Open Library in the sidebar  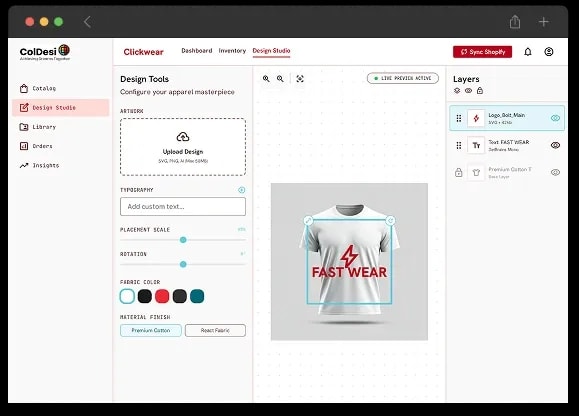click(38, 127)
